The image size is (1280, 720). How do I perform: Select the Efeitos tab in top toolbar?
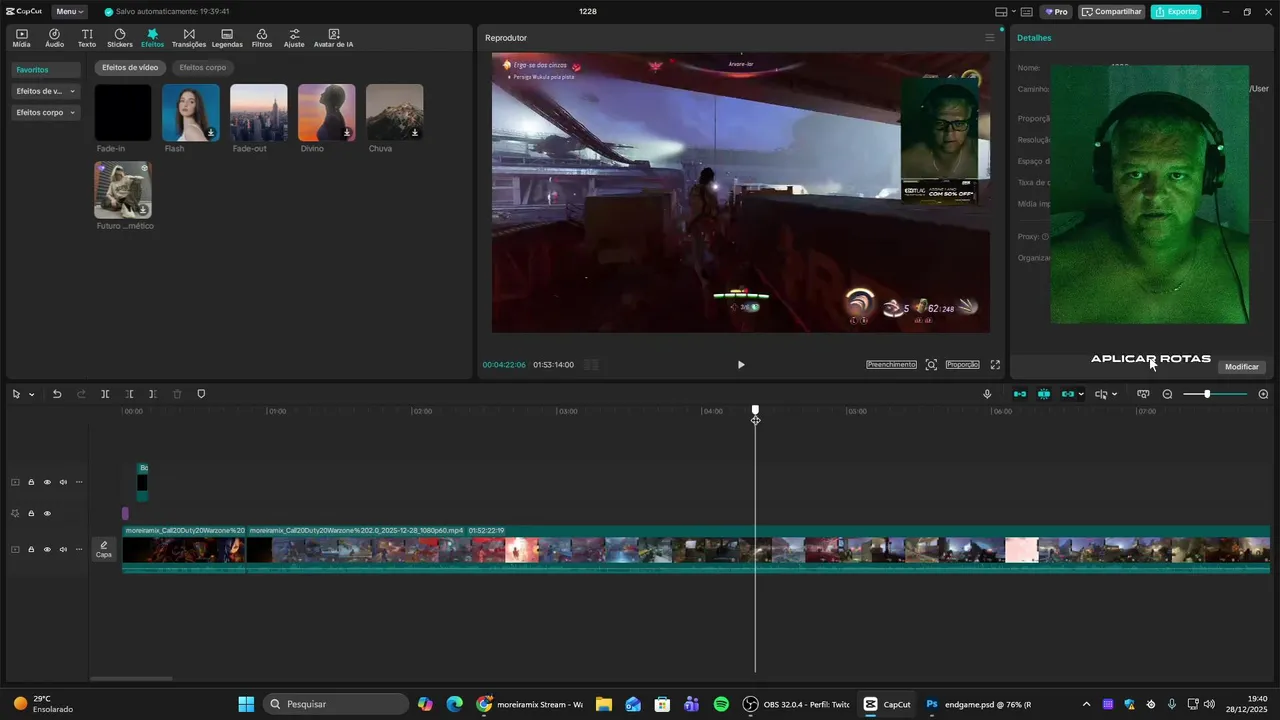coord(152,38)
